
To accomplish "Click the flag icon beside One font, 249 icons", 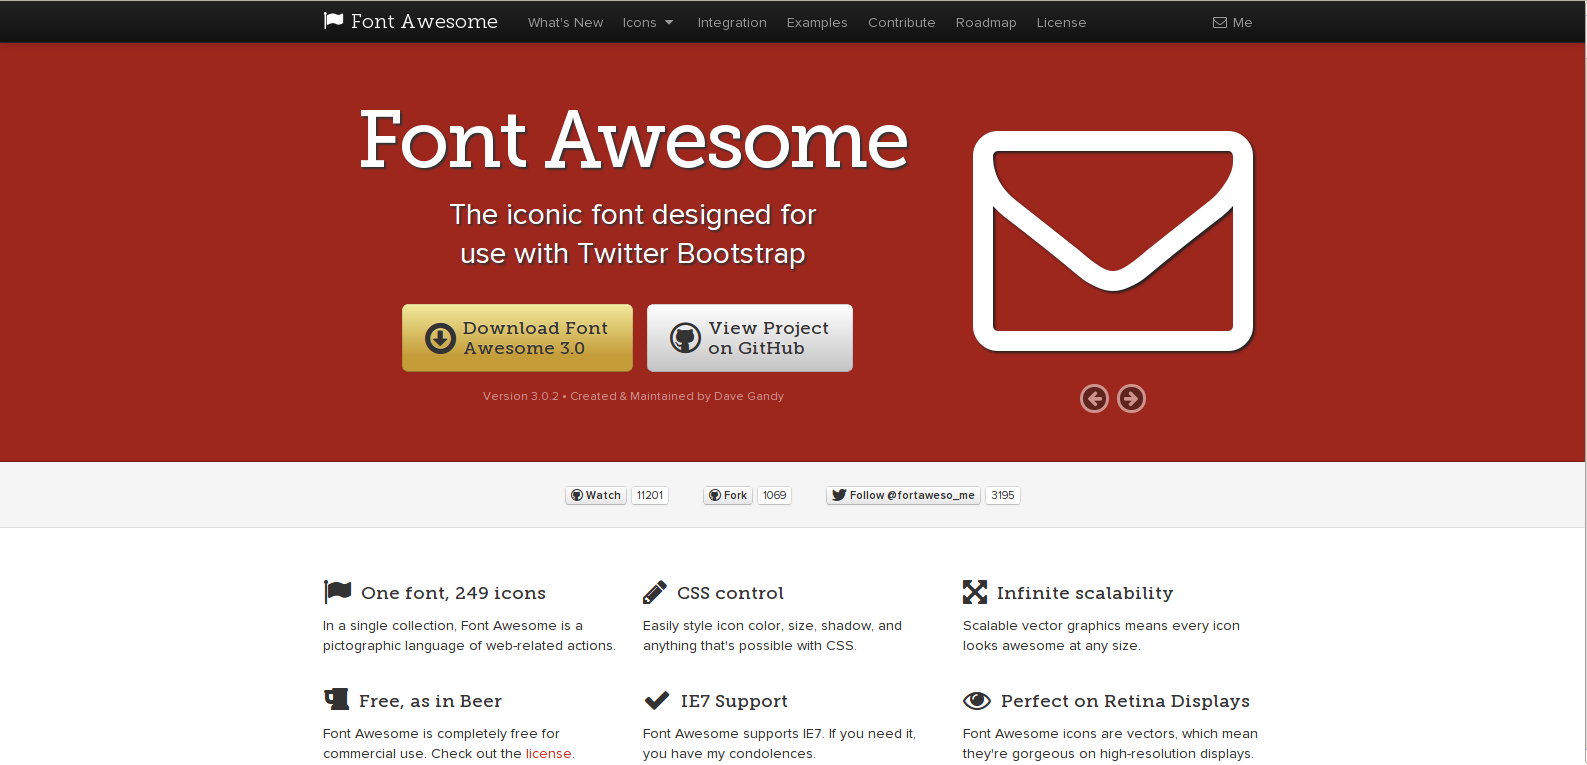I will (x=338, y=592).
